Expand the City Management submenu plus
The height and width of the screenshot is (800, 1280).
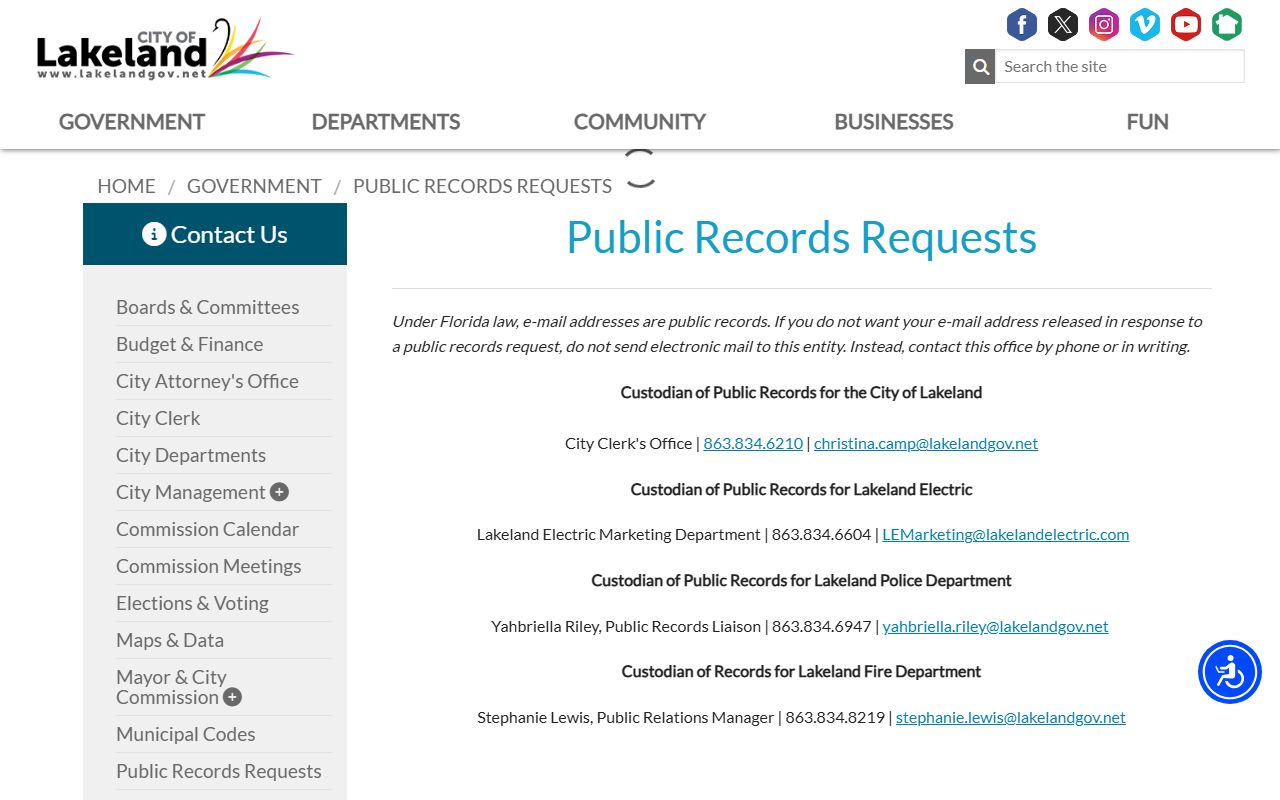point(279,492)
